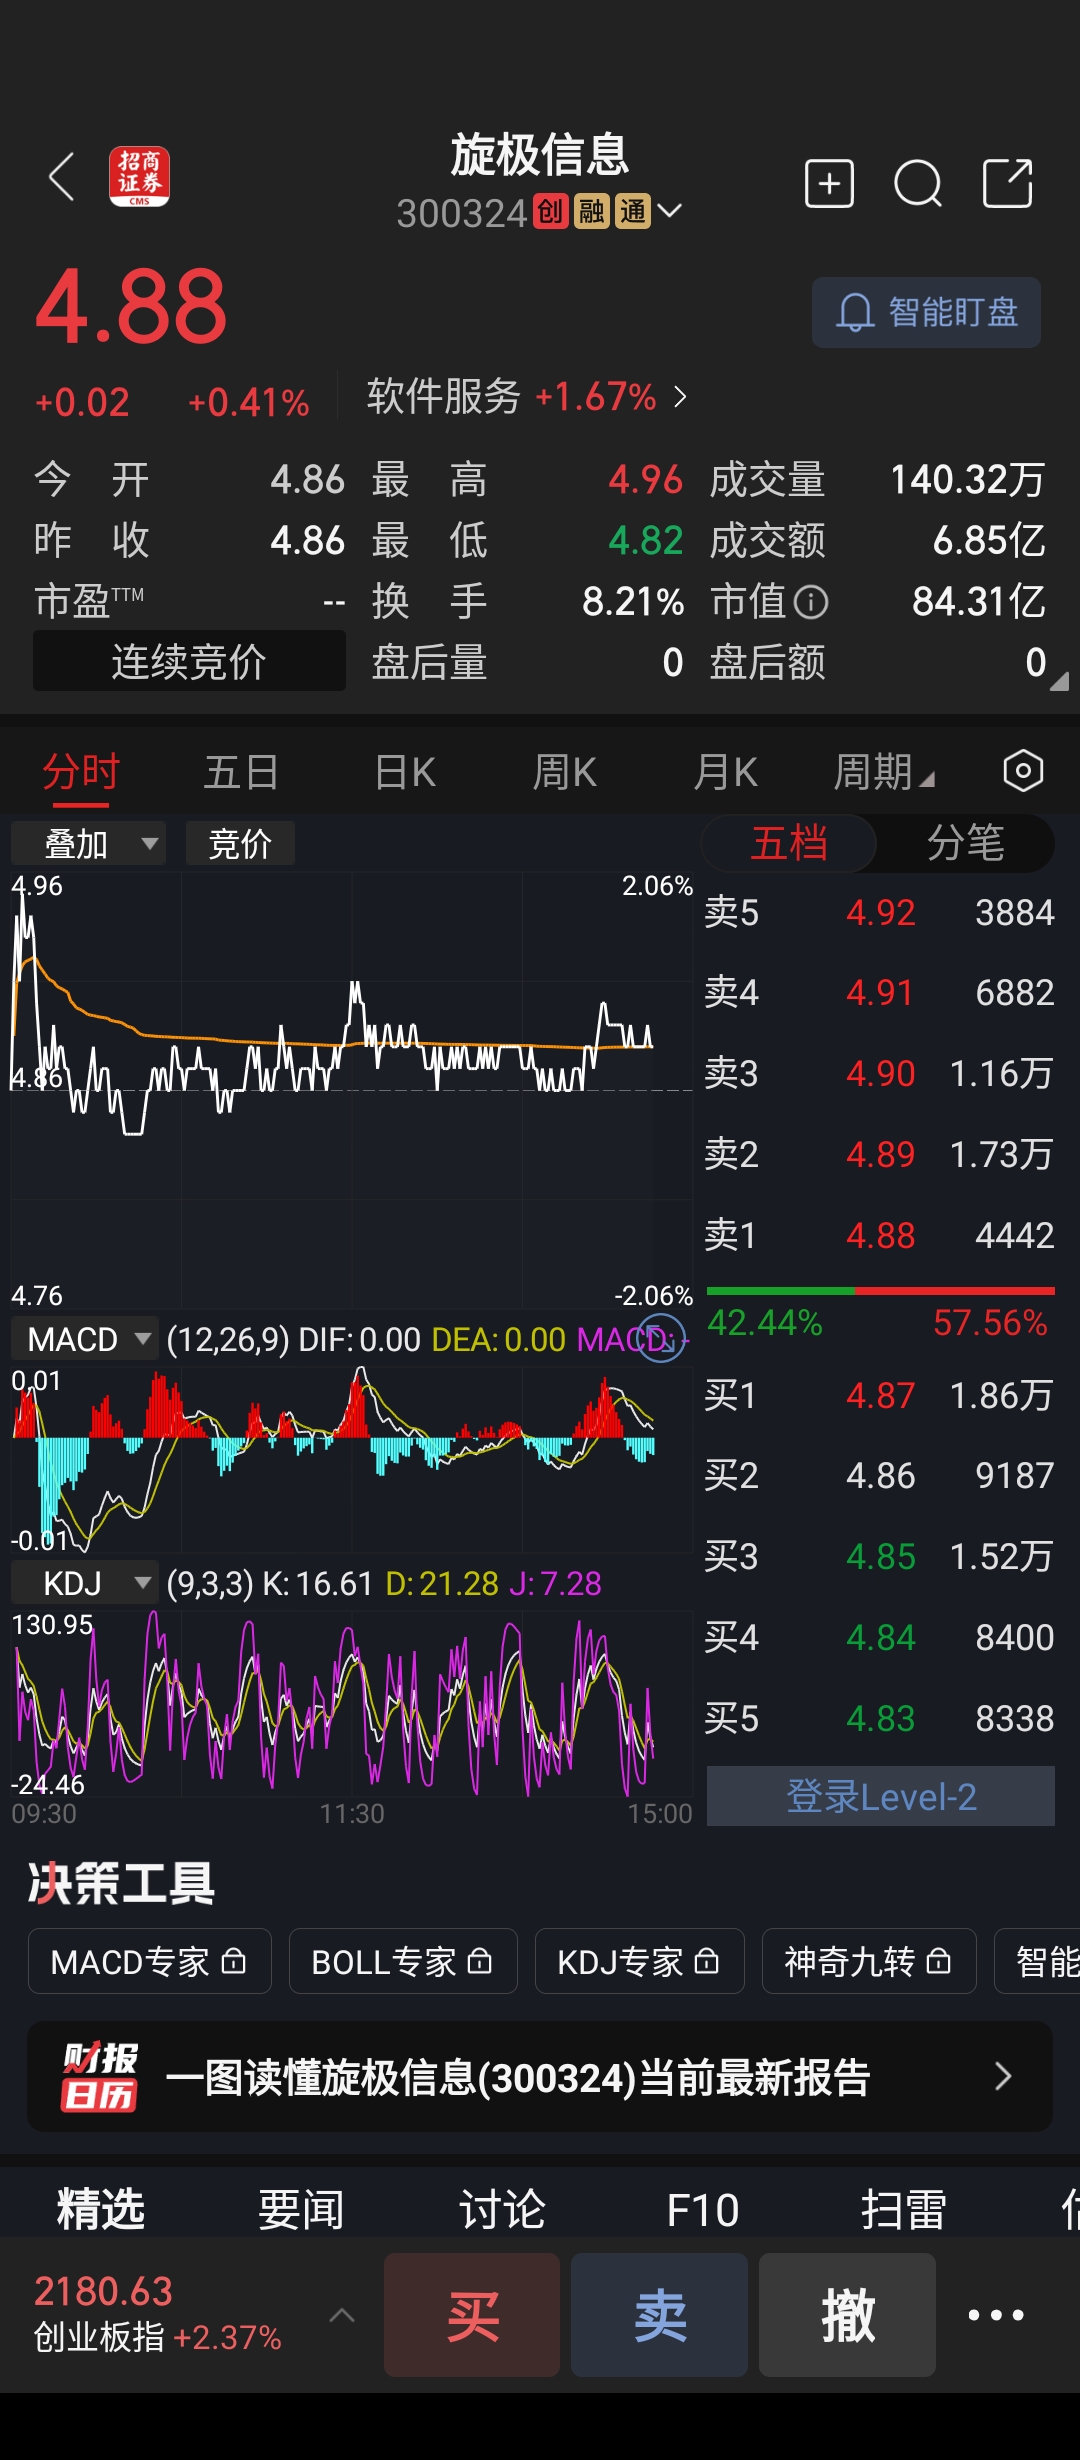Tap the buy-sell ratio bar
Image resolution: width=1080 pixels, height=2460 pixels.
tap(880, 1291)
